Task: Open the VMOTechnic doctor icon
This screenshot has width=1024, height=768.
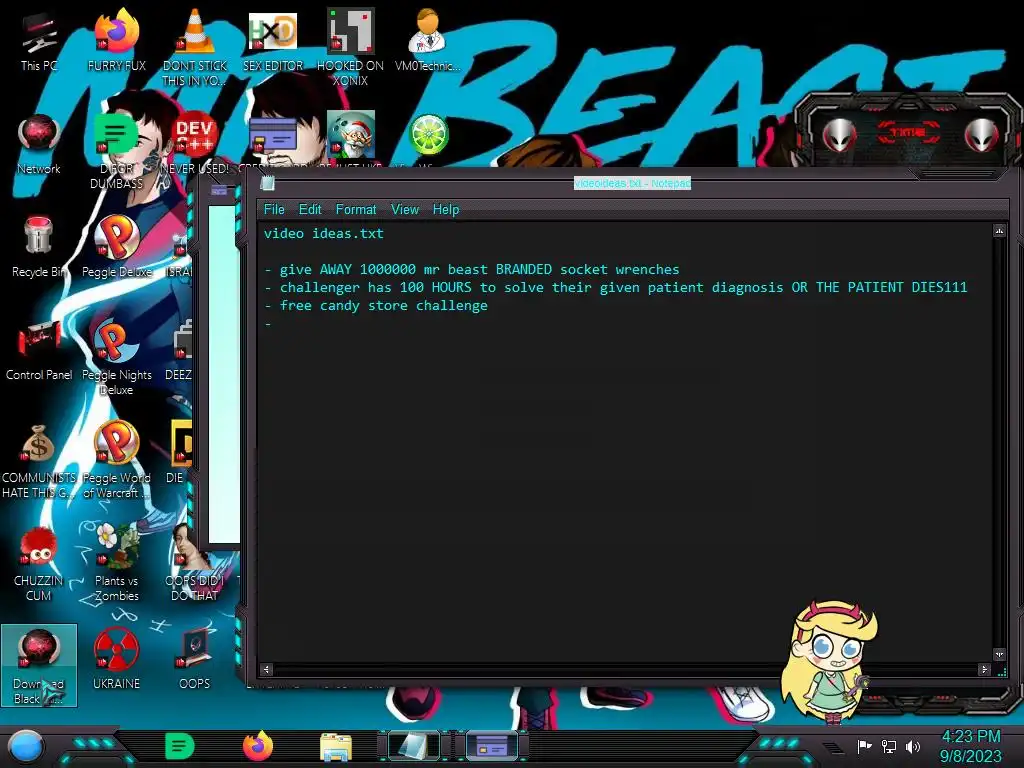Action: point(427,40)
